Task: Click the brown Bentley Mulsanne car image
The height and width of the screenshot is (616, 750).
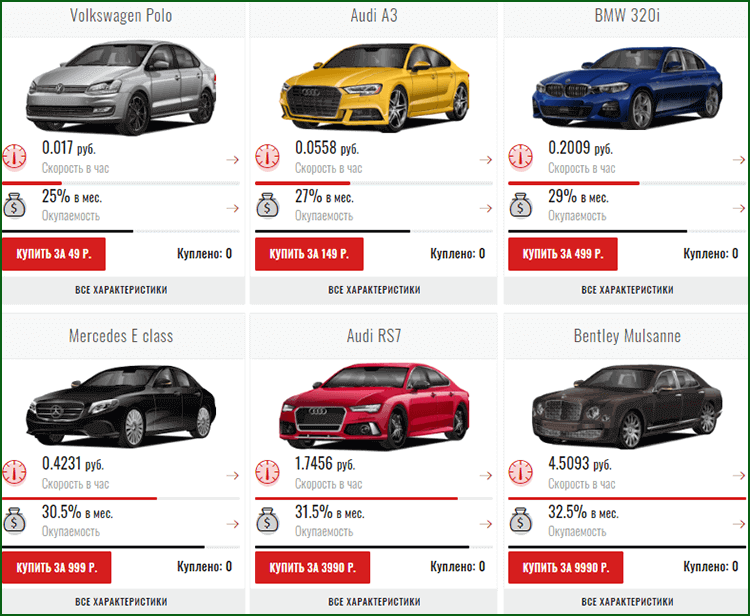Action: coord(627,407)
